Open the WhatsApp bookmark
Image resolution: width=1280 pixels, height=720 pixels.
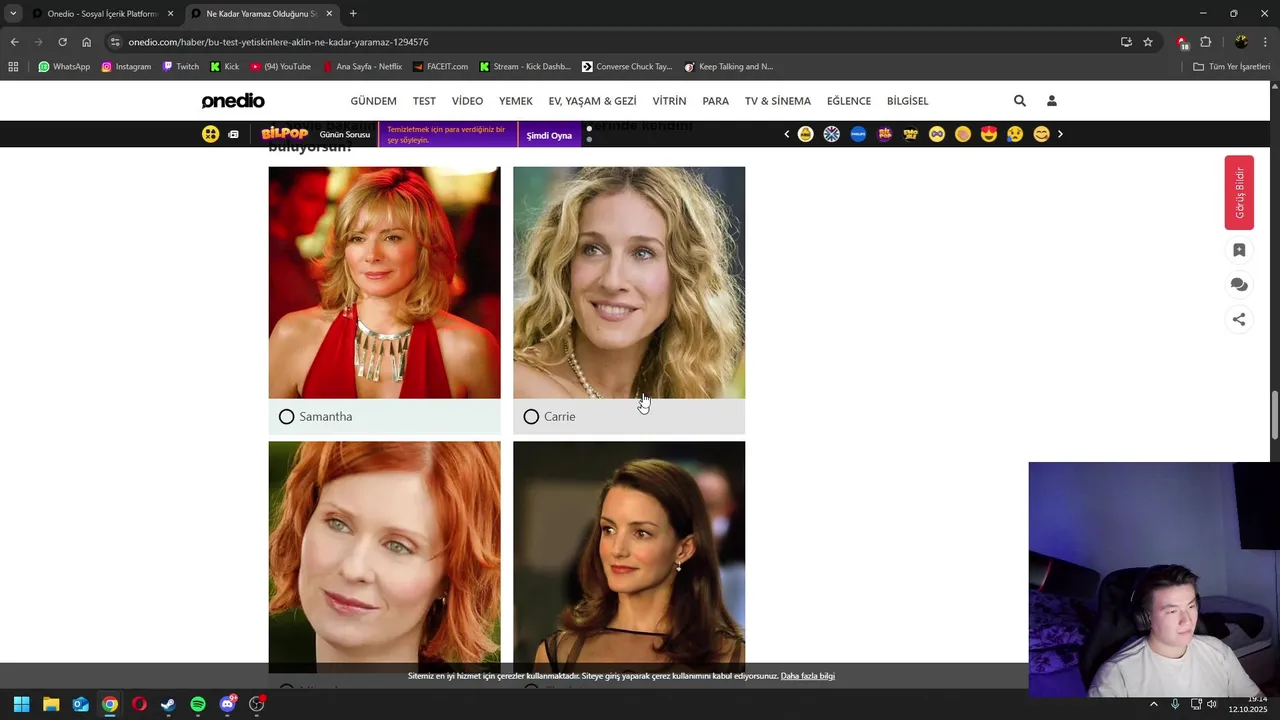64,67
